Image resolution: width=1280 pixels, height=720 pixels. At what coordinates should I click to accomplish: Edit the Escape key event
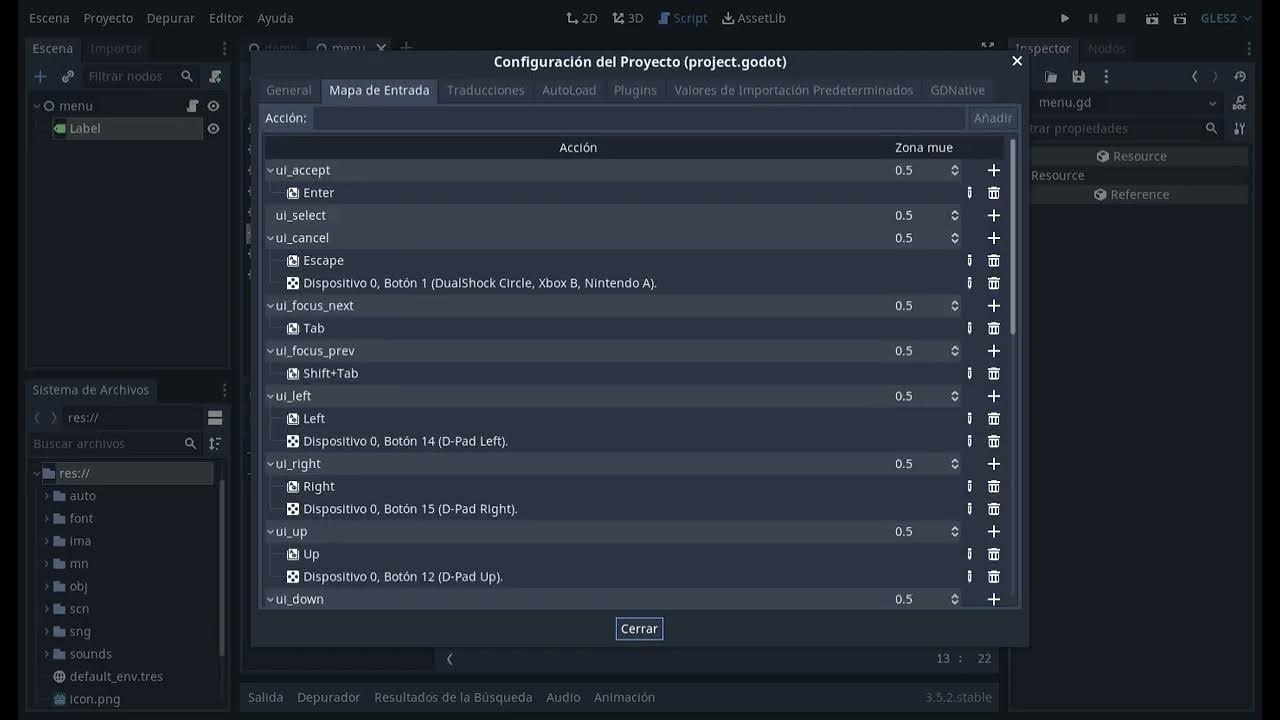coord(969,261)
